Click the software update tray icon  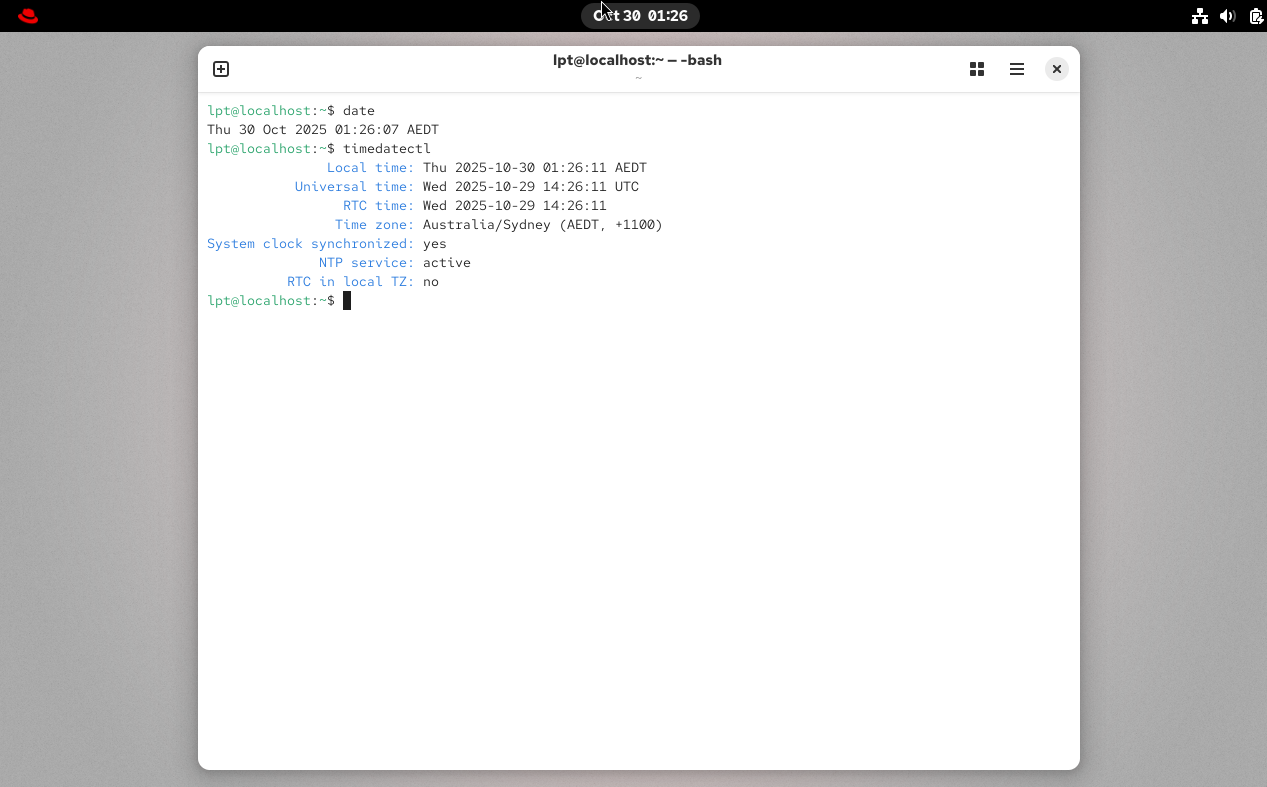pos(1255,16)
